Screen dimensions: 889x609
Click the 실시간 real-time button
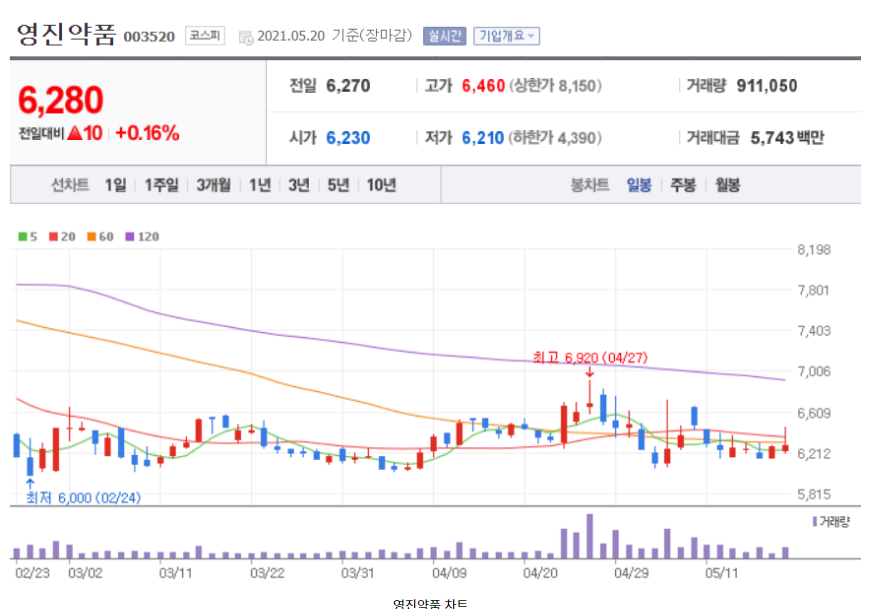tap(444, 36)
